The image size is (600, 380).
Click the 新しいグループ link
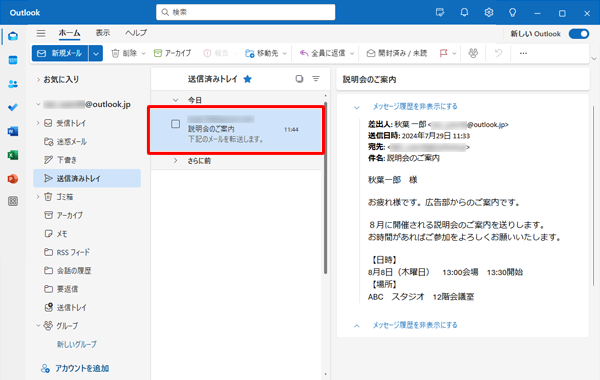77,344
